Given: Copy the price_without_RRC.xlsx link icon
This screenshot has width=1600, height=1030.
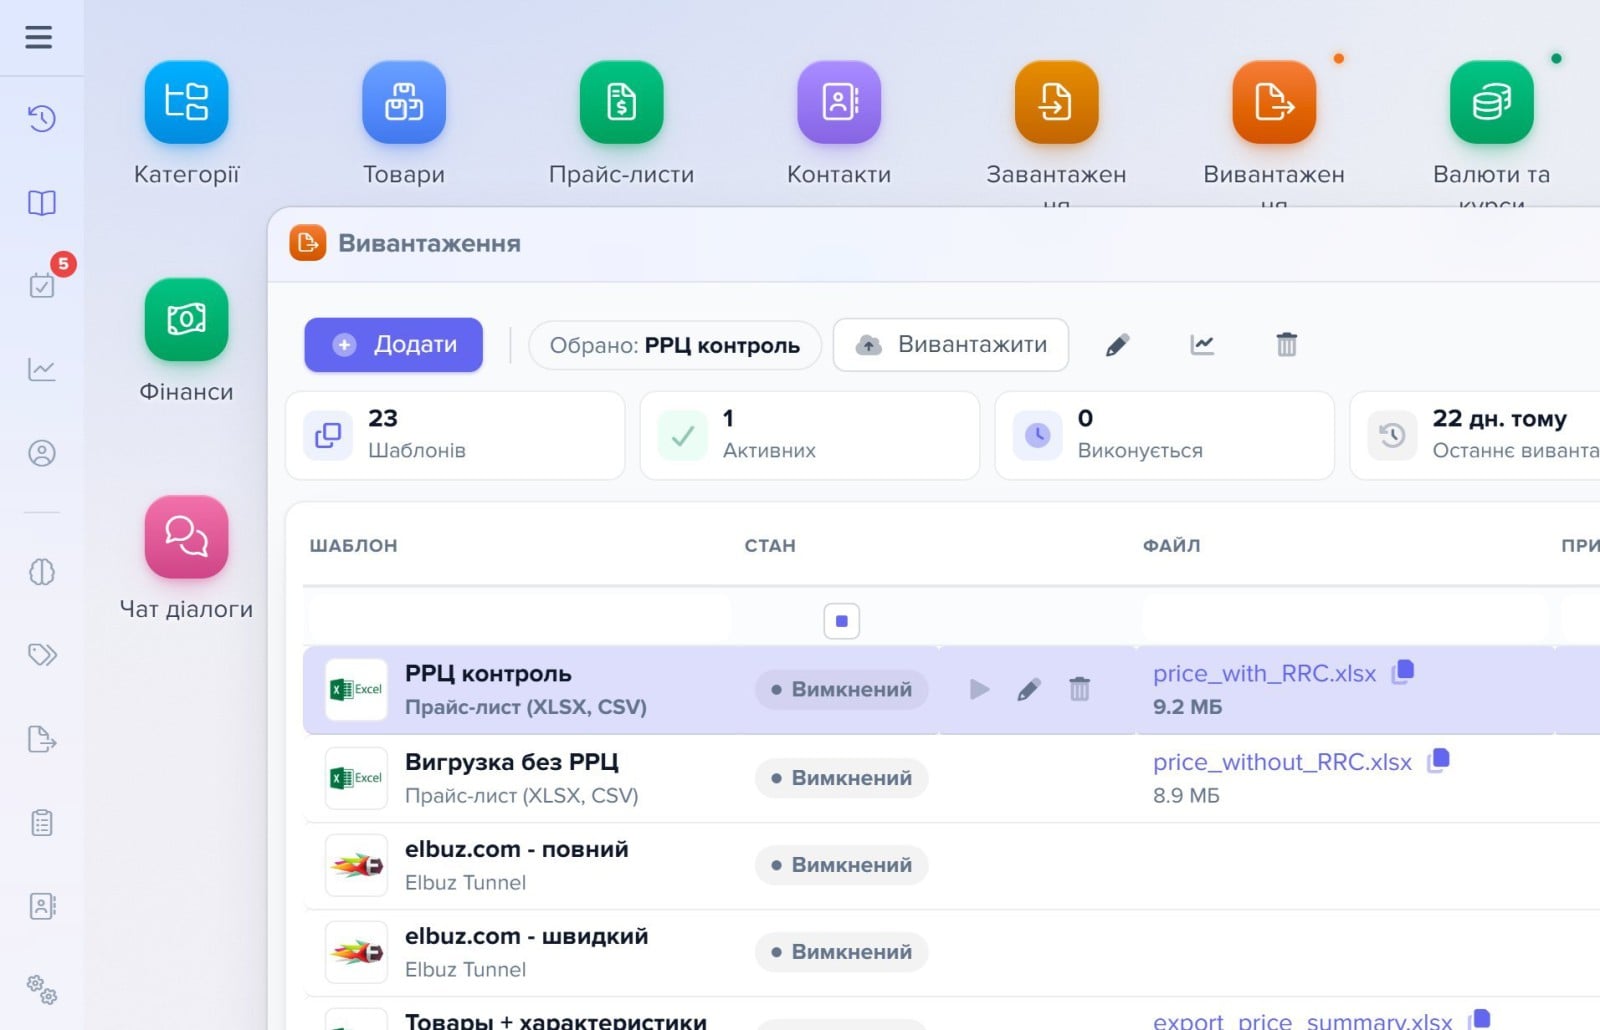Looking at the screenshot, I should tap(1439, 760).
